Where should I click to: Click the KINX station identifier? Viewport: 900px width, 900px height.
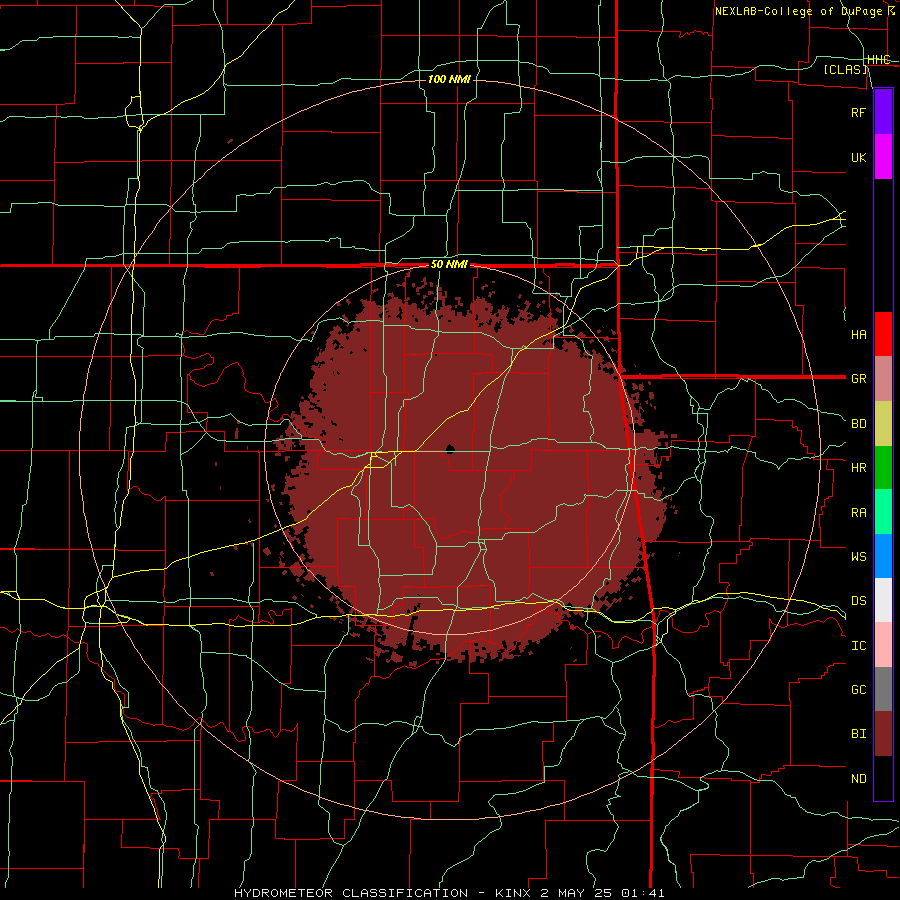click(515, 893)
